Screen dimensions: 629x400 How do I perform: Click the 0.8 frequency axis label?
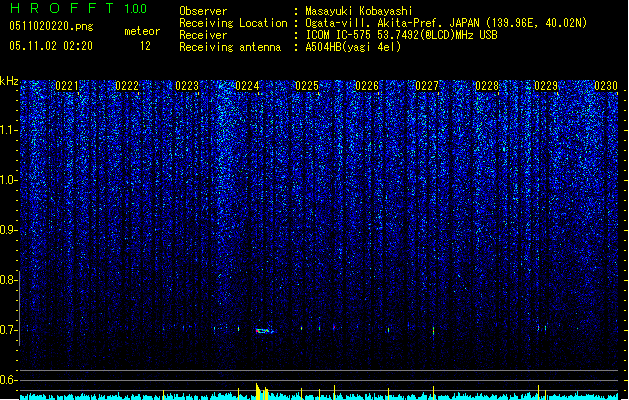[8, 280]
